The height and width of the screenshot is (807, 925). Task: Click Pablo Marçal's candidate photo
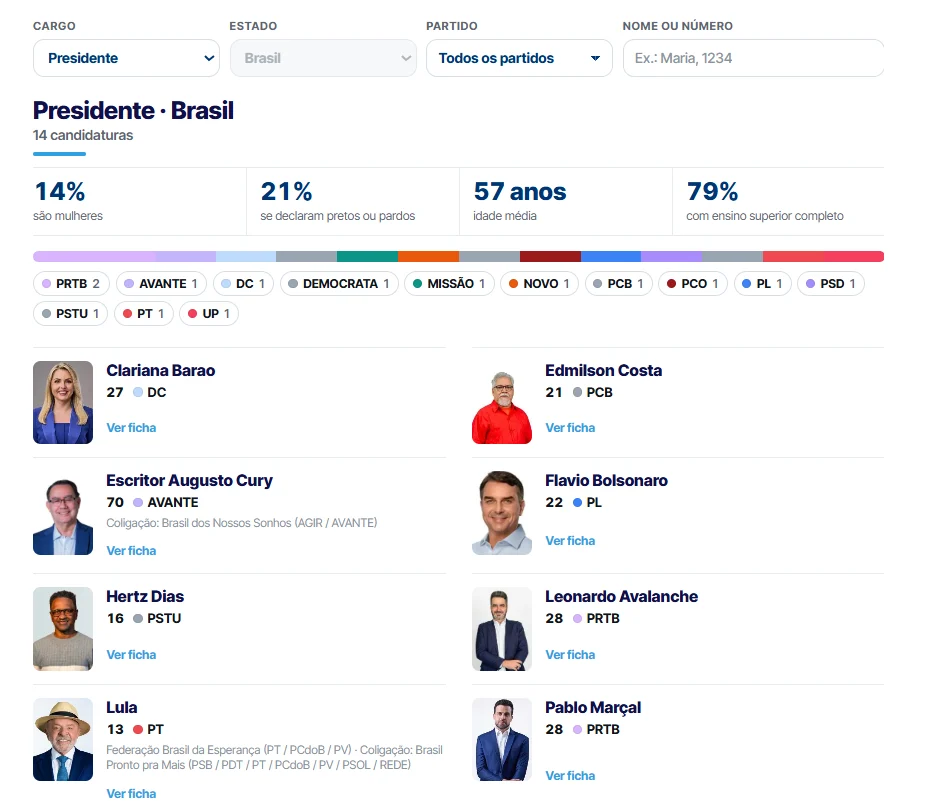click(502, 740)
